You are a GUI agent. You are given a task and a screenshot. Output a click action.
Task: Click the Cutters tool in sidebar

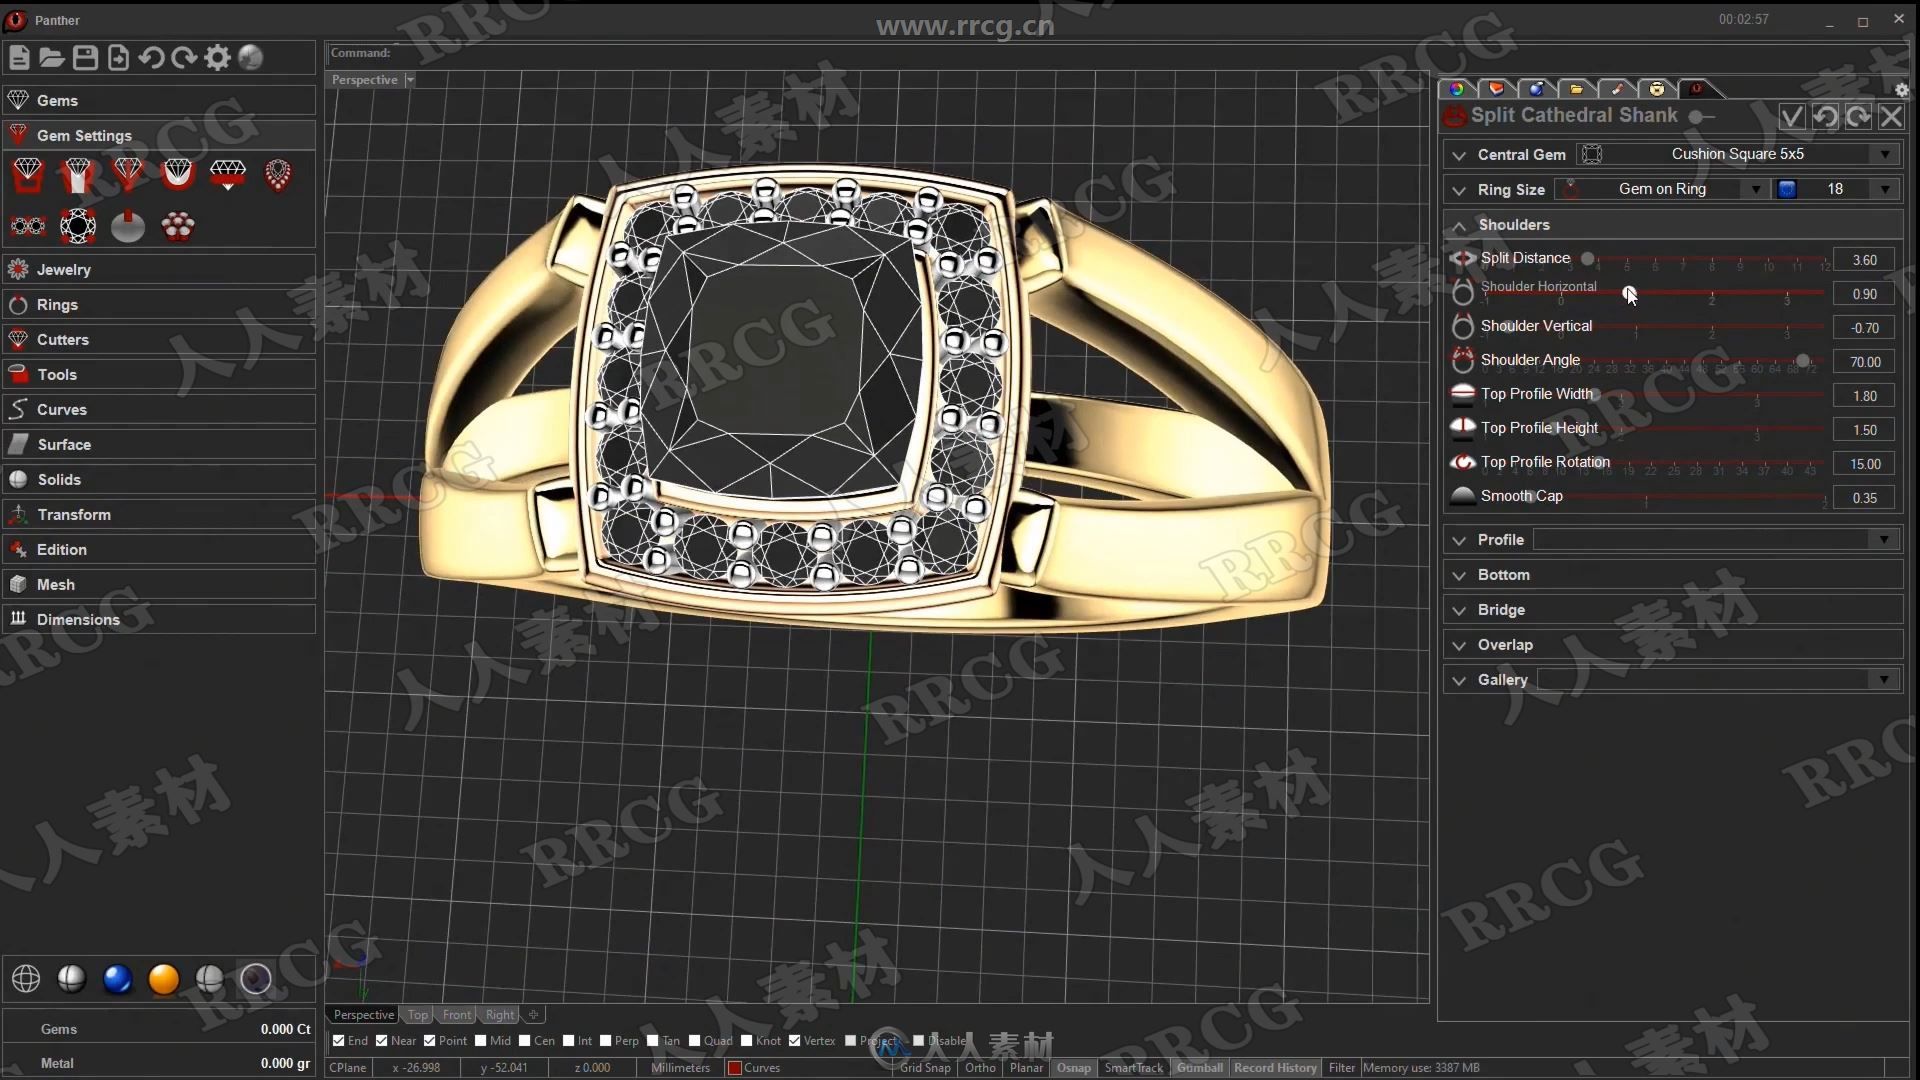tap(63, 339)
